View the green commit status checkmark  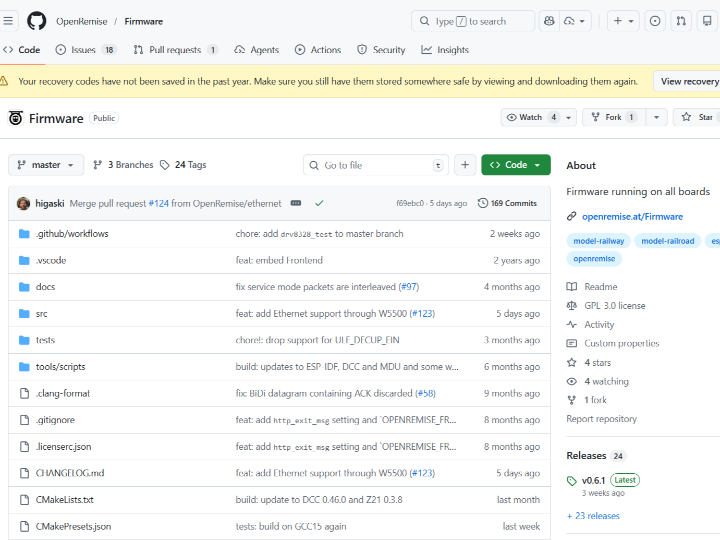click(x=319, y=203)
